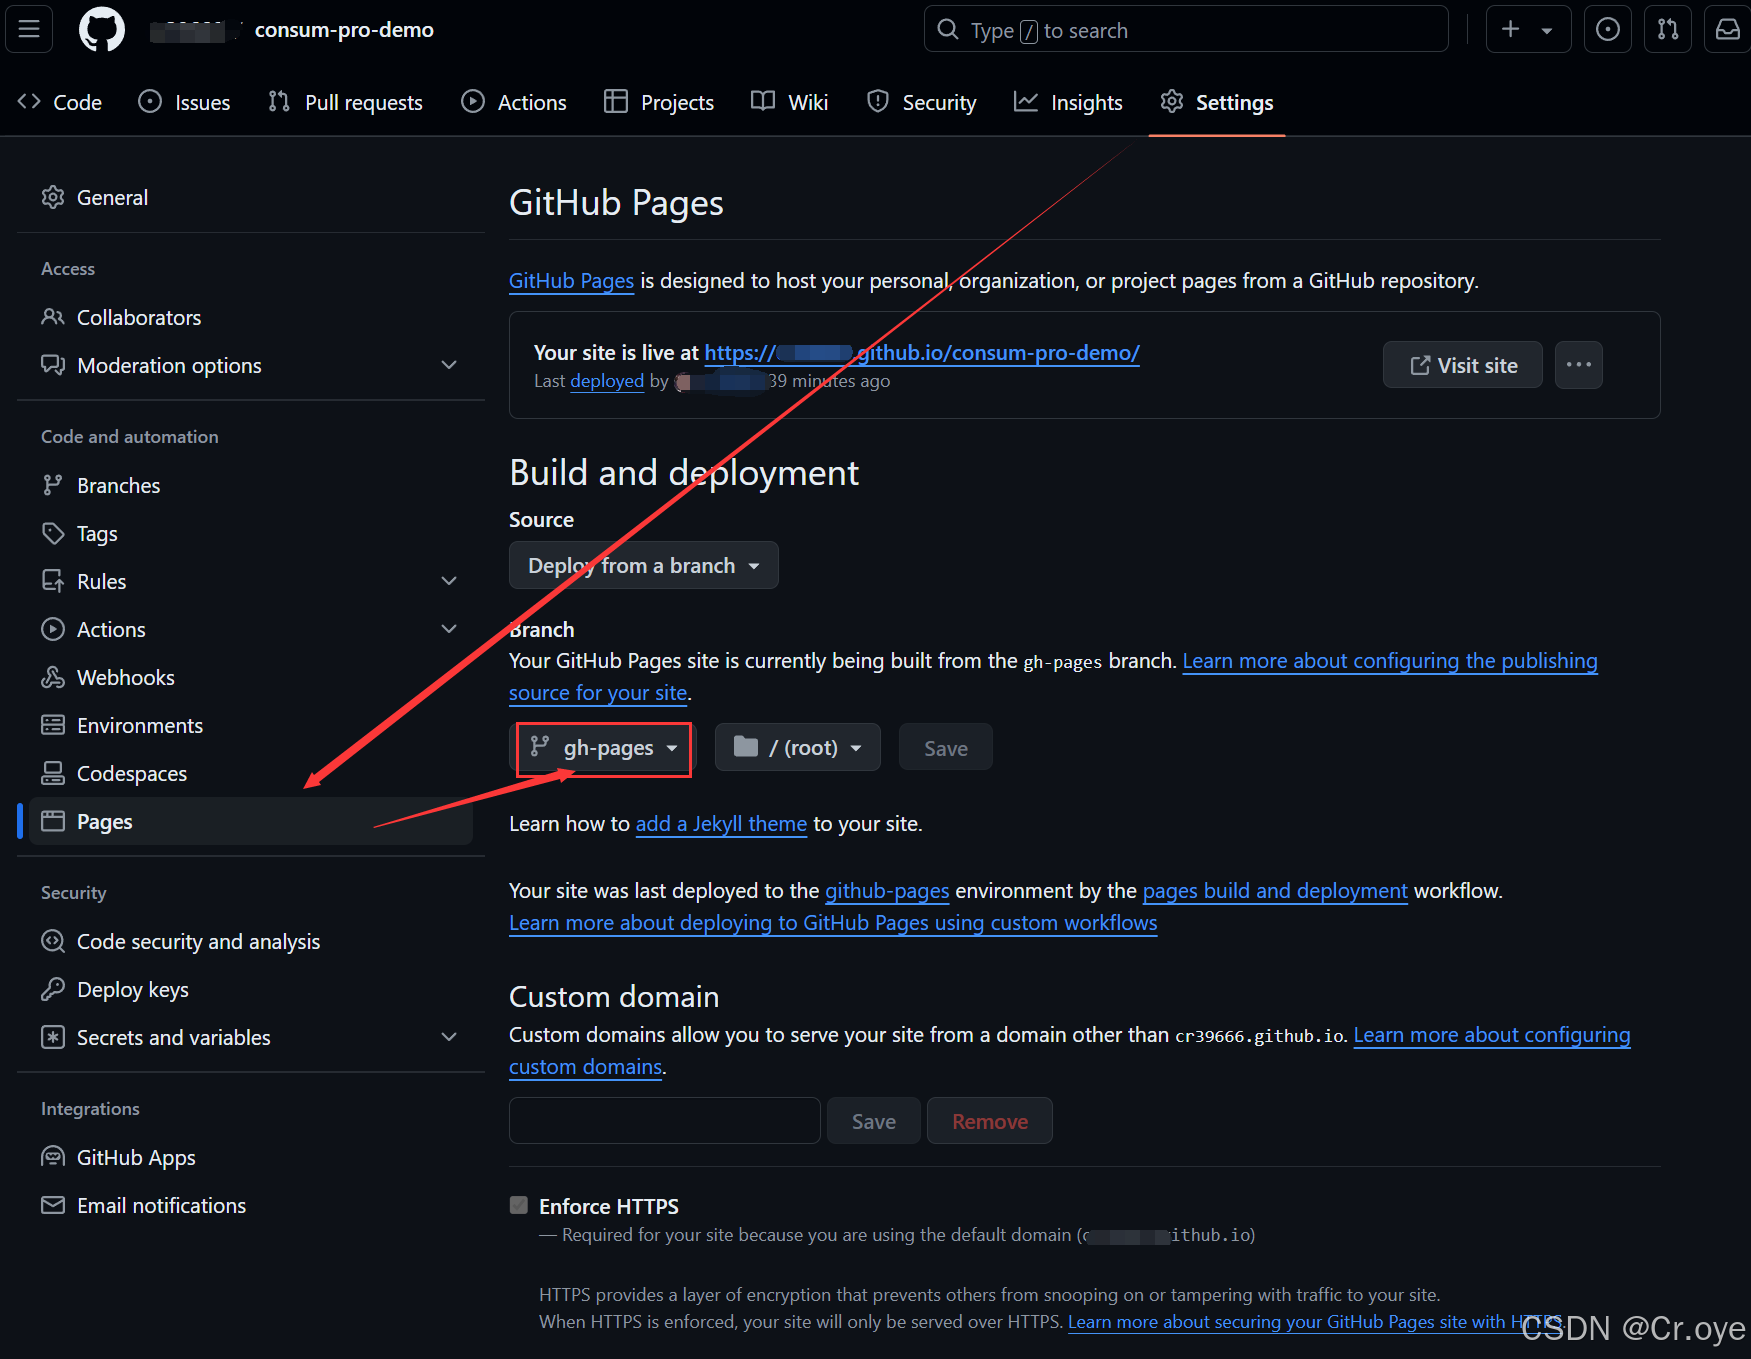Open the issues icon in header
Viewport: 1751px width, 1359px height.
(1608, 29)
